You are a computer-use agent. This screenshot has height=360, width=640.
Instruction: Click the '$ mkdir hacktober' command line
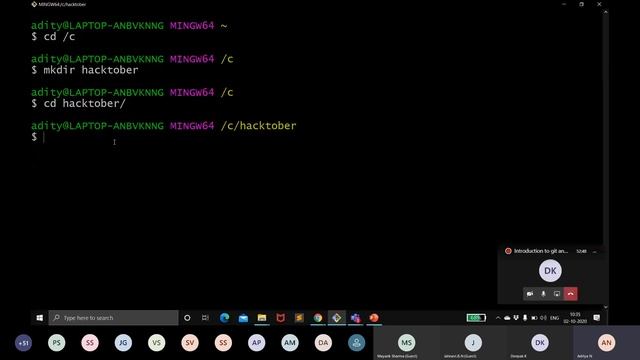click(x=85, y=70)
